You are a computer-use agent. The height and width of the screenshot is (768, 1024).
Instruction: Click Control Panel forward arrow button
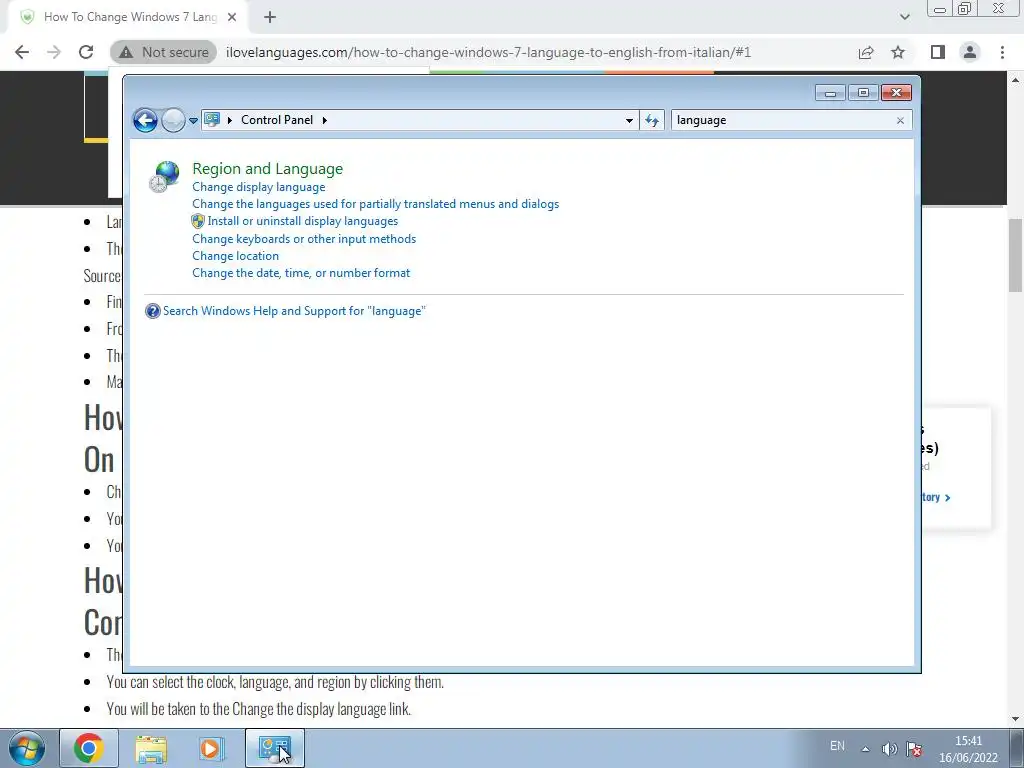(x=173, y=120)
